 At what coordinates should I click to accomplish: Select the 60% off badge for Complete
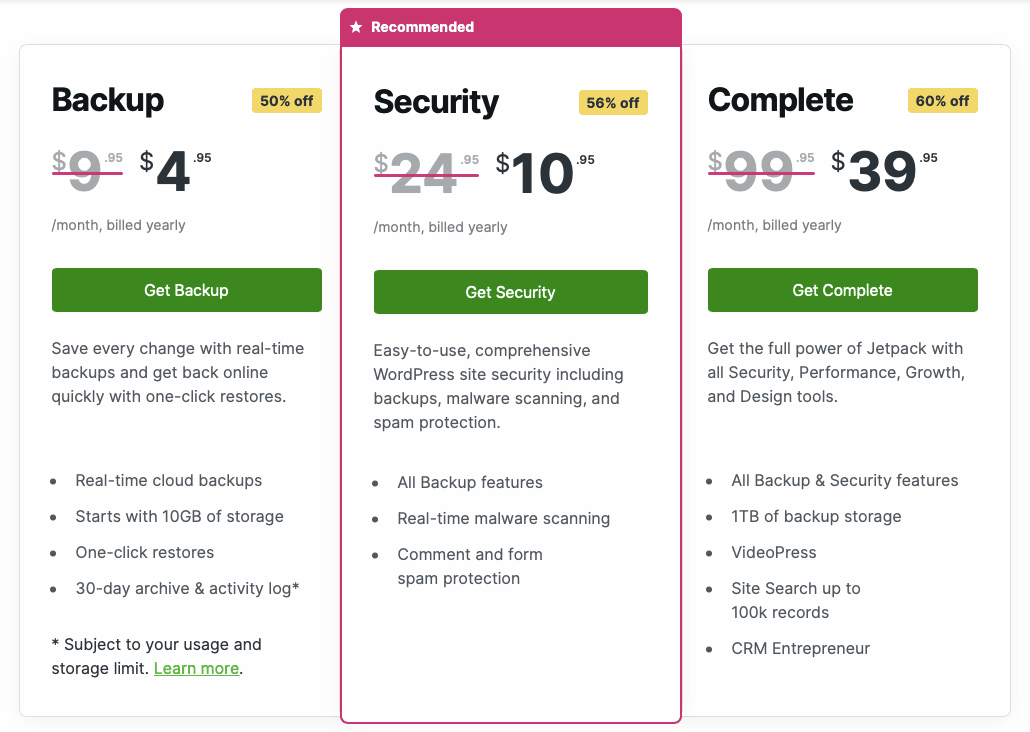click(942, 100)
